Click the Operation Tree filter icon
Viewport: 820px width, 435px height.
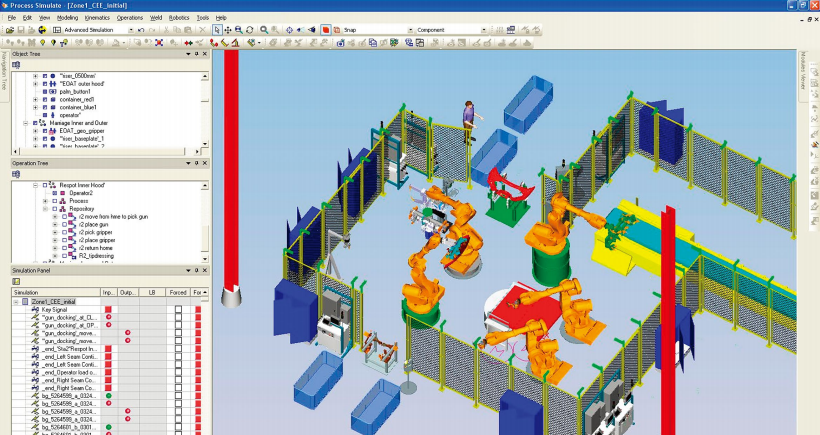16,174
